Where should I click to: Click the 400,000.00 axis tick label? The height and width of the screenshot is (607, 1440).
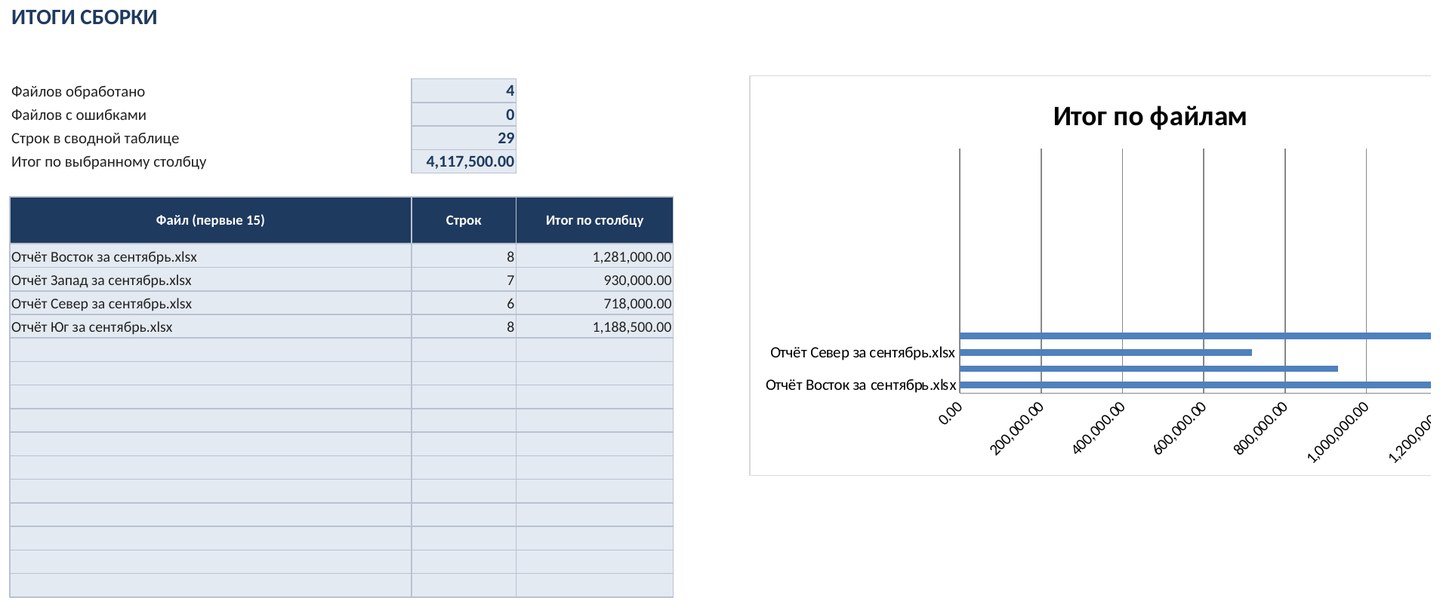coord(1099,428)
